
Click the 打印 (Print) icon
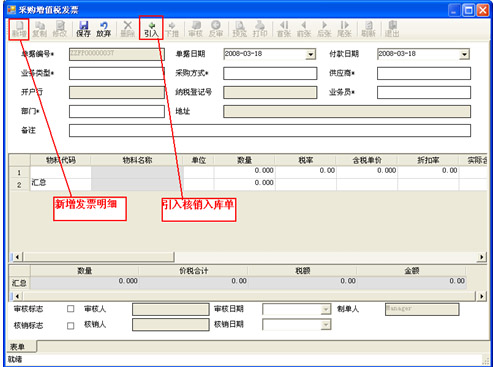pyautogui.click(x=260, y=29)
